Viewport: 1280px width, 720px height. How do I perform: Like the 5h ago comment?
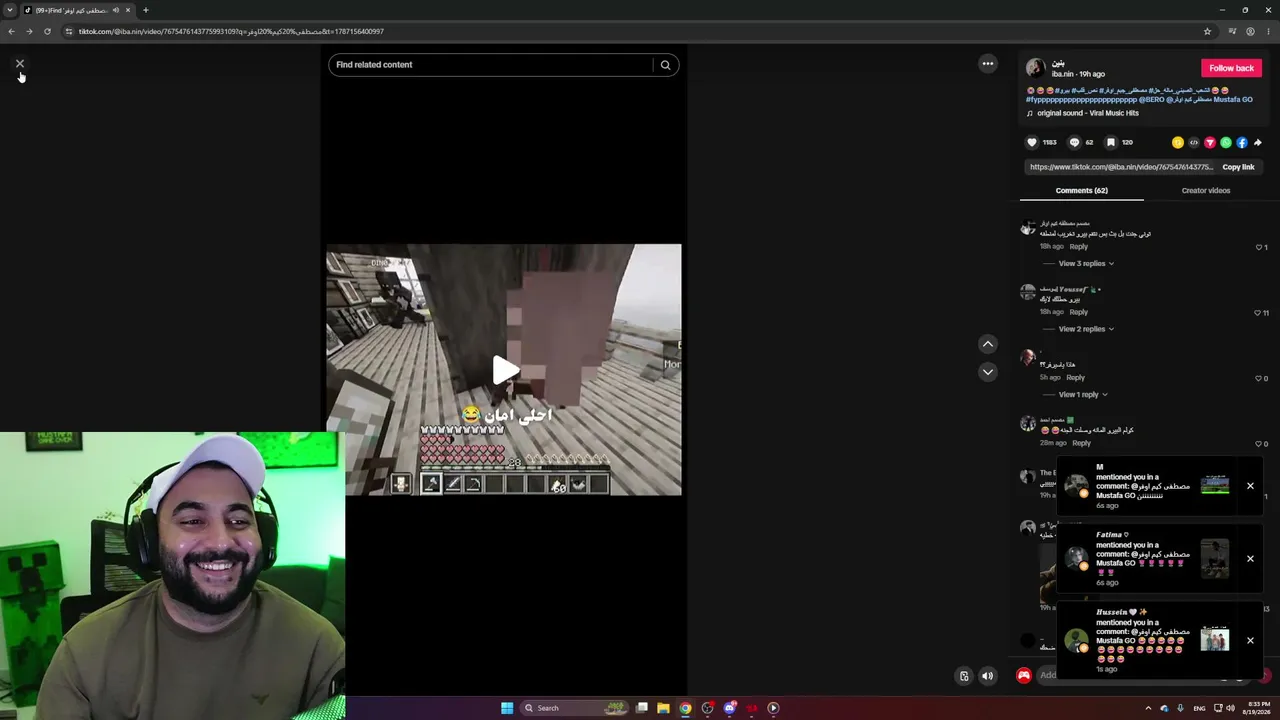(1259, 378)
